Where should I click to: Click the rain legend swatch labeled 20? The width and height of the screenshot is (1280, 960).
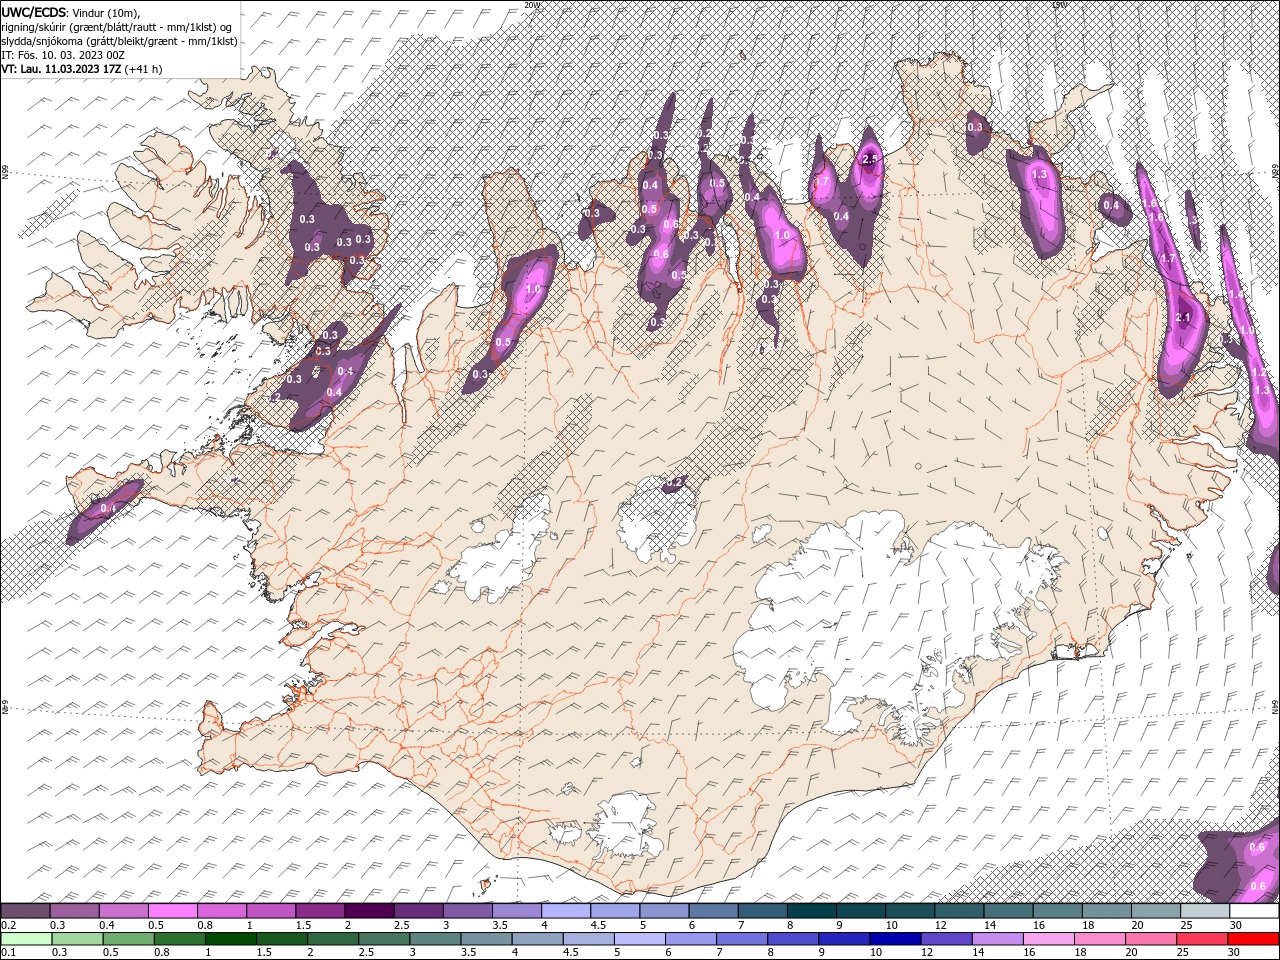pos(1151,939)
